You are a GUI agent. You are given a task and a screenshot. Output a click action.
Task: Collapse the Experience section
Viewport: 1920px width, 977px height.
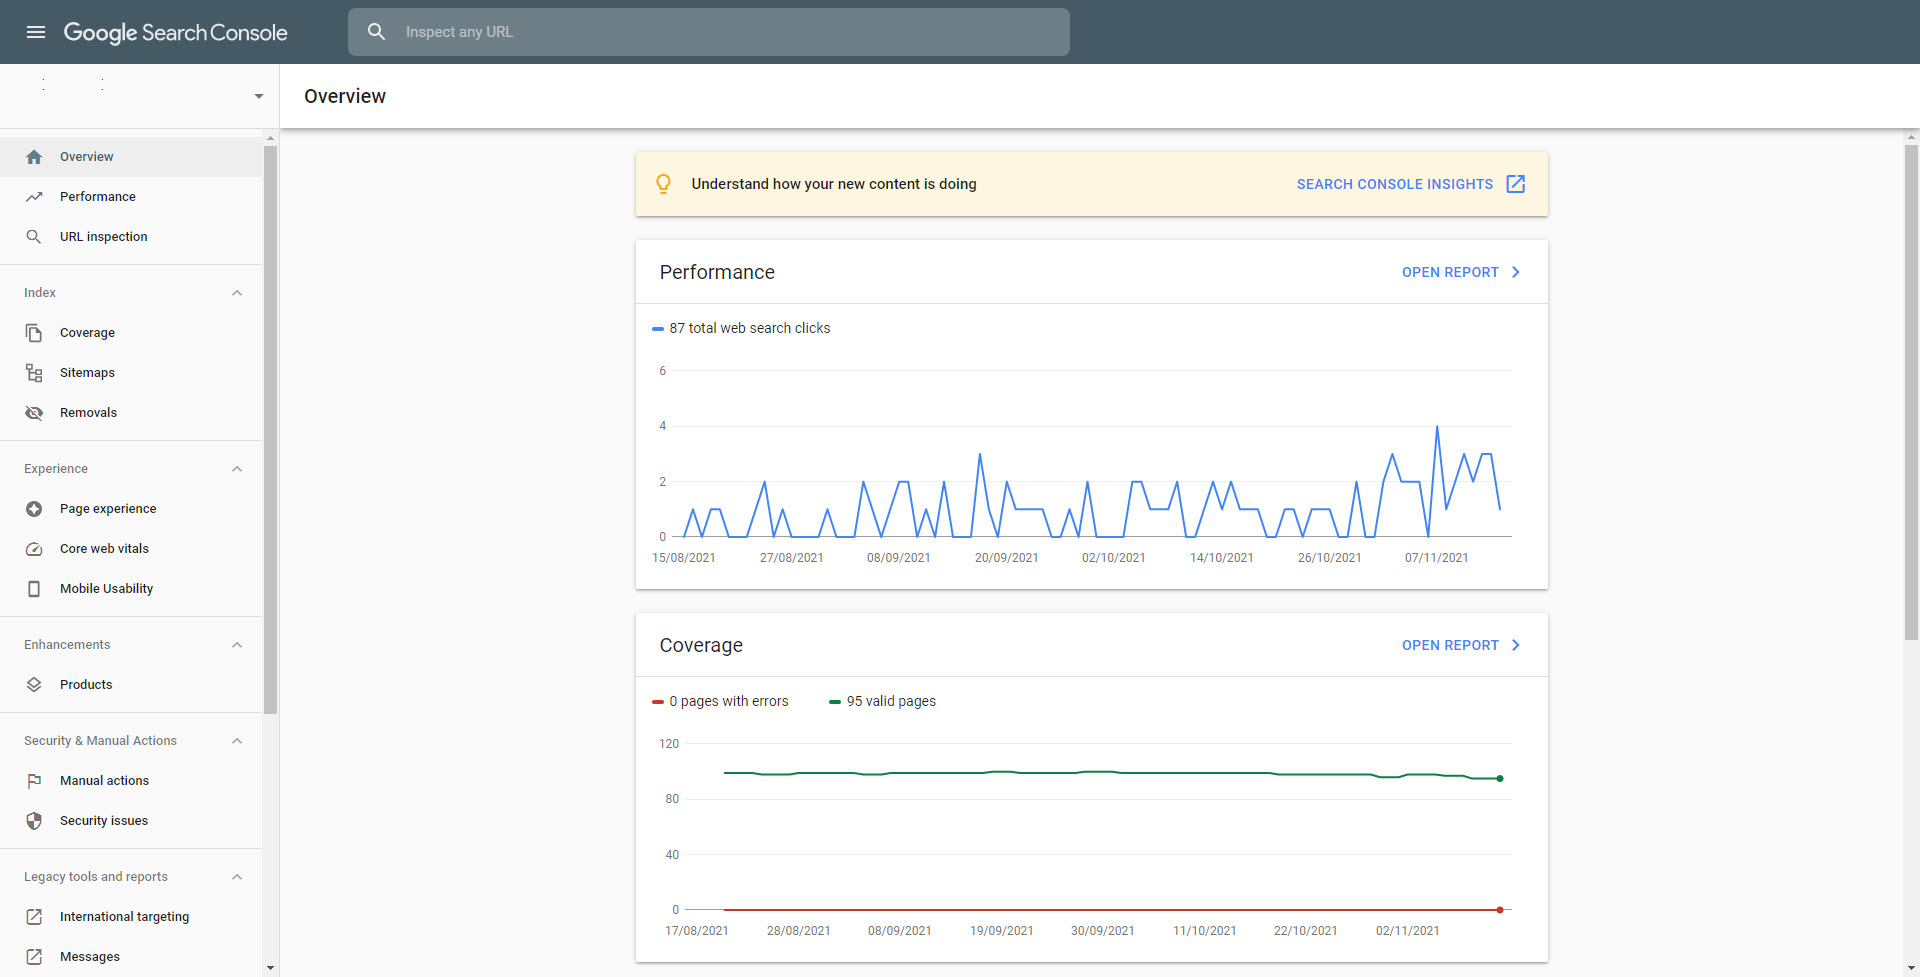click(x=237, y=469)
